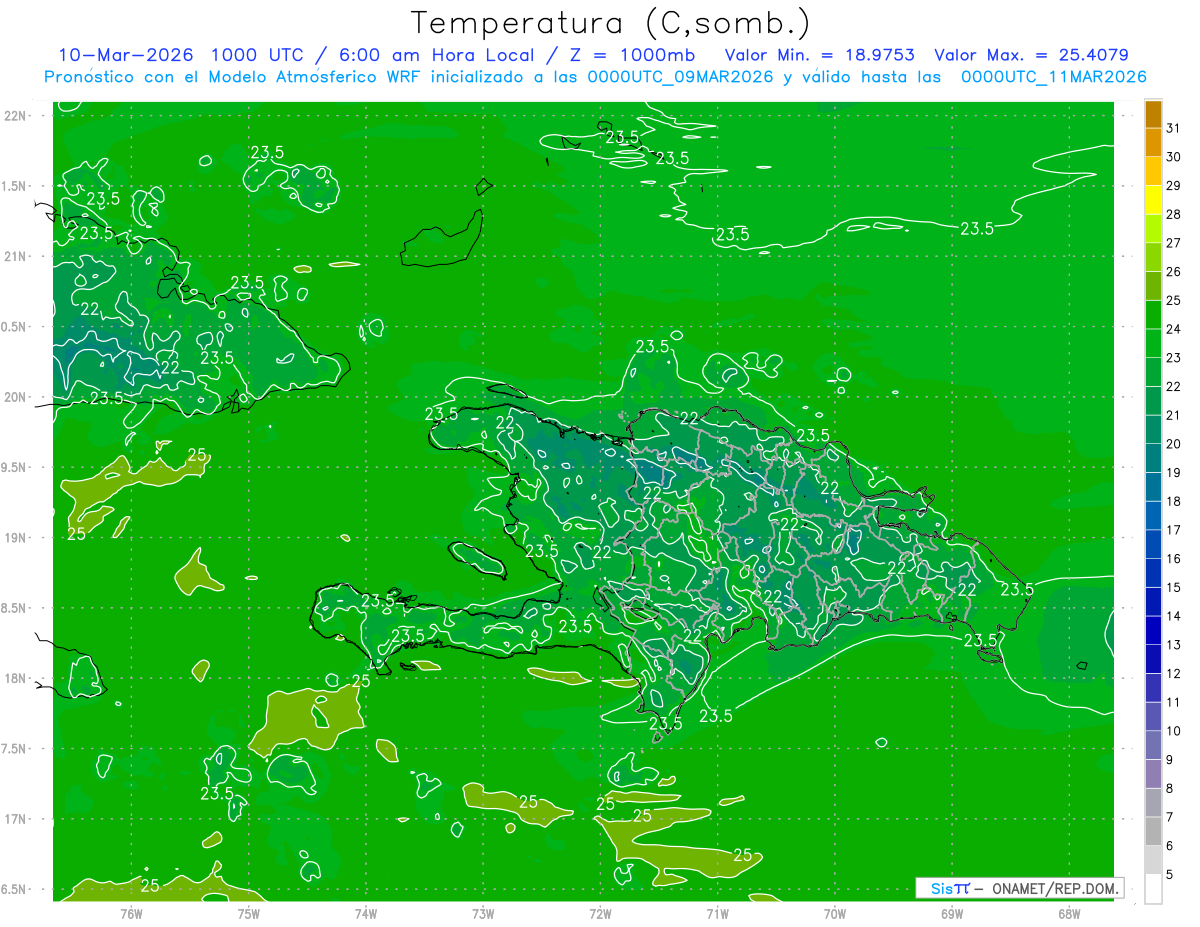
Task: Click the color scale label '24'
Action: [x=1173, y=329]
